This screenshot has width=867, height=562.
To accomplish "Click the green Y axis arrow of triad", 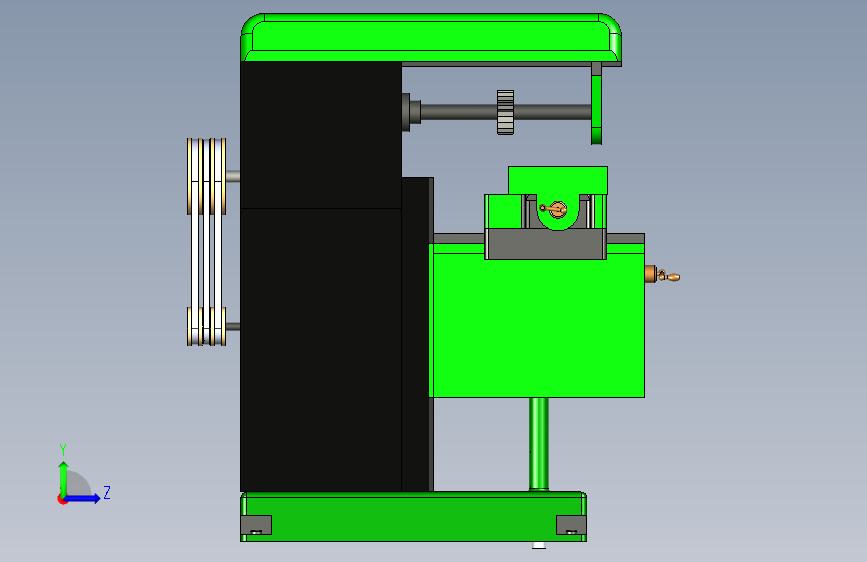I will (64, 479).
